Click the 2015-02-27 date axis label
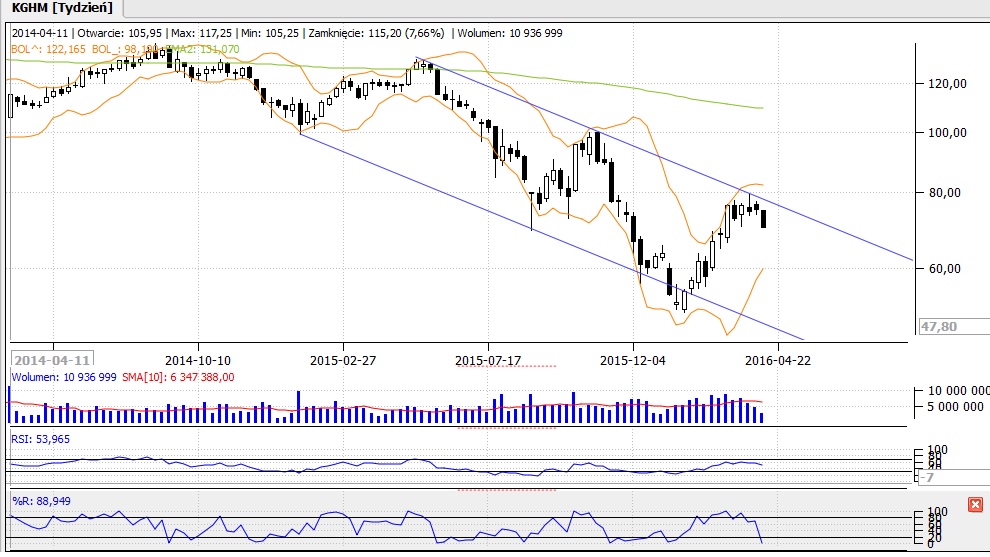Screen dimensions: 990x557 (x=343, y=360)
